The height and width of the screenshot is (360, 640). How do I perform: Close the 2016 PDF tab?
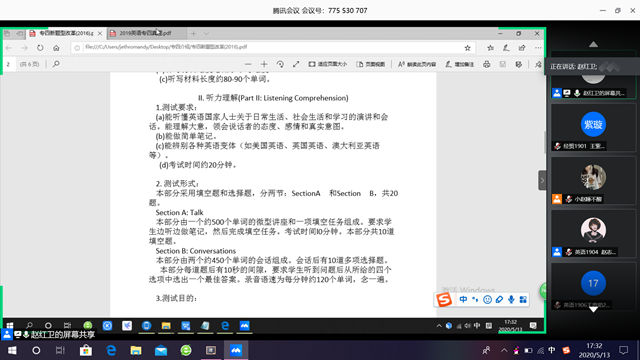pos(100,33)
